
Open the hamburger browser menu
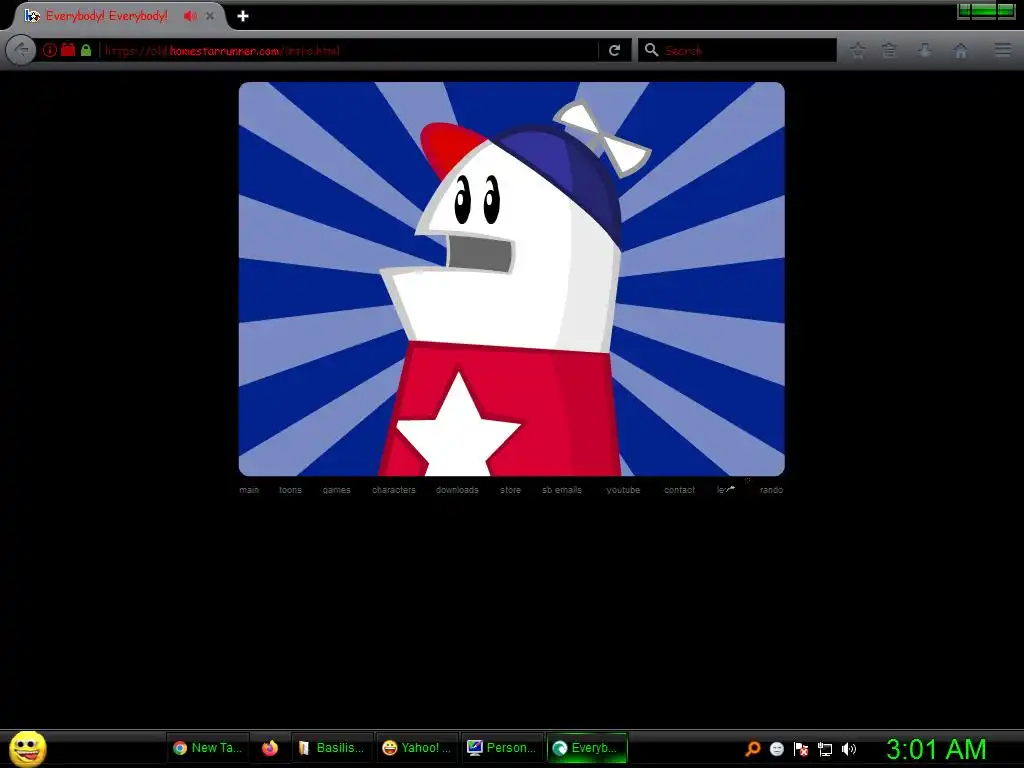tap(1003, 50)
